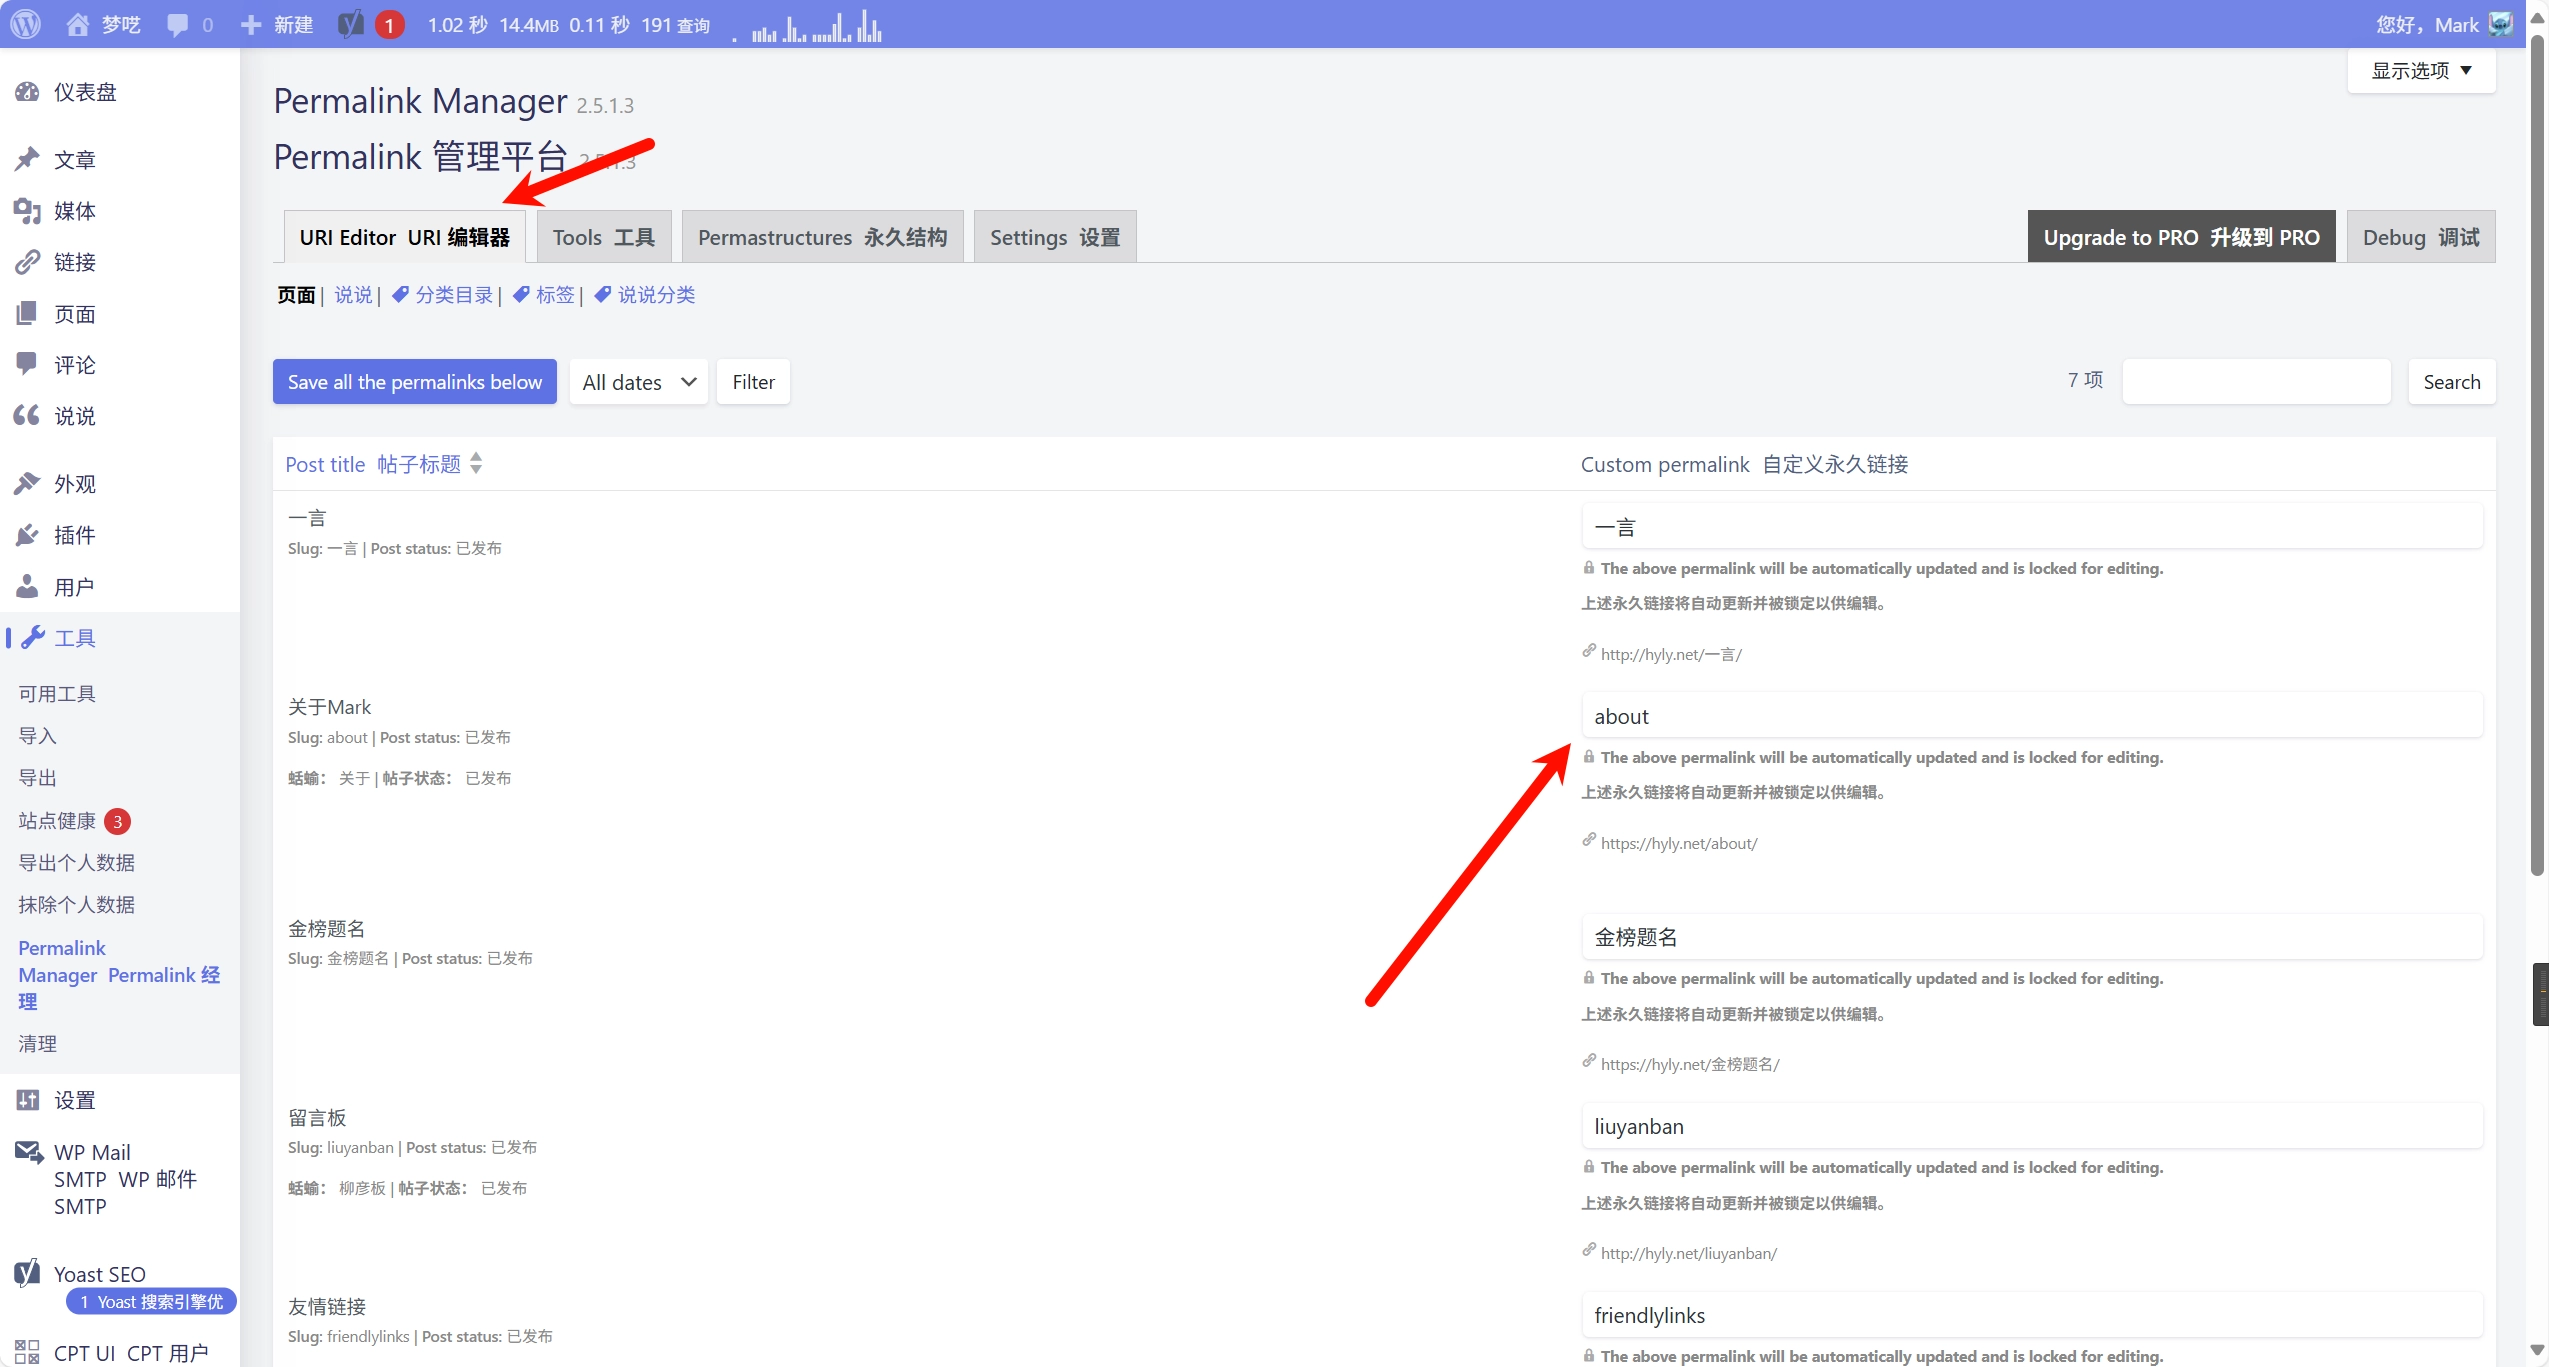2549x1367 pixels.
Task: Open Settings 设置 tab
Action: tap(1055, 237)
